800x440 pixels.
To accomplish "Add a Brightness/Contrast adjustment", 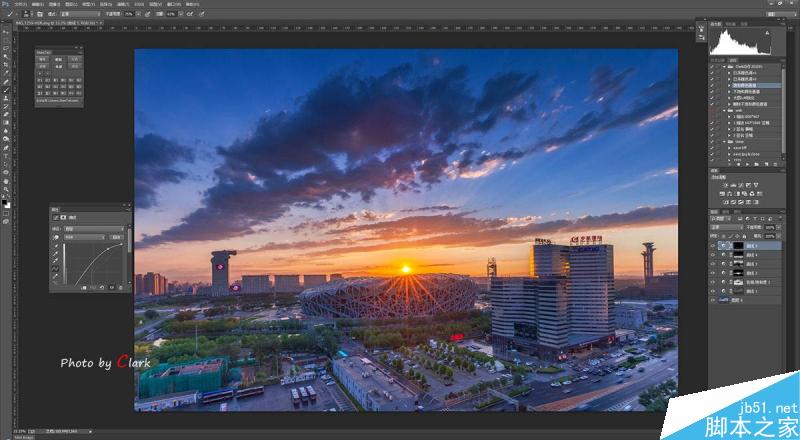I will 726,185.
